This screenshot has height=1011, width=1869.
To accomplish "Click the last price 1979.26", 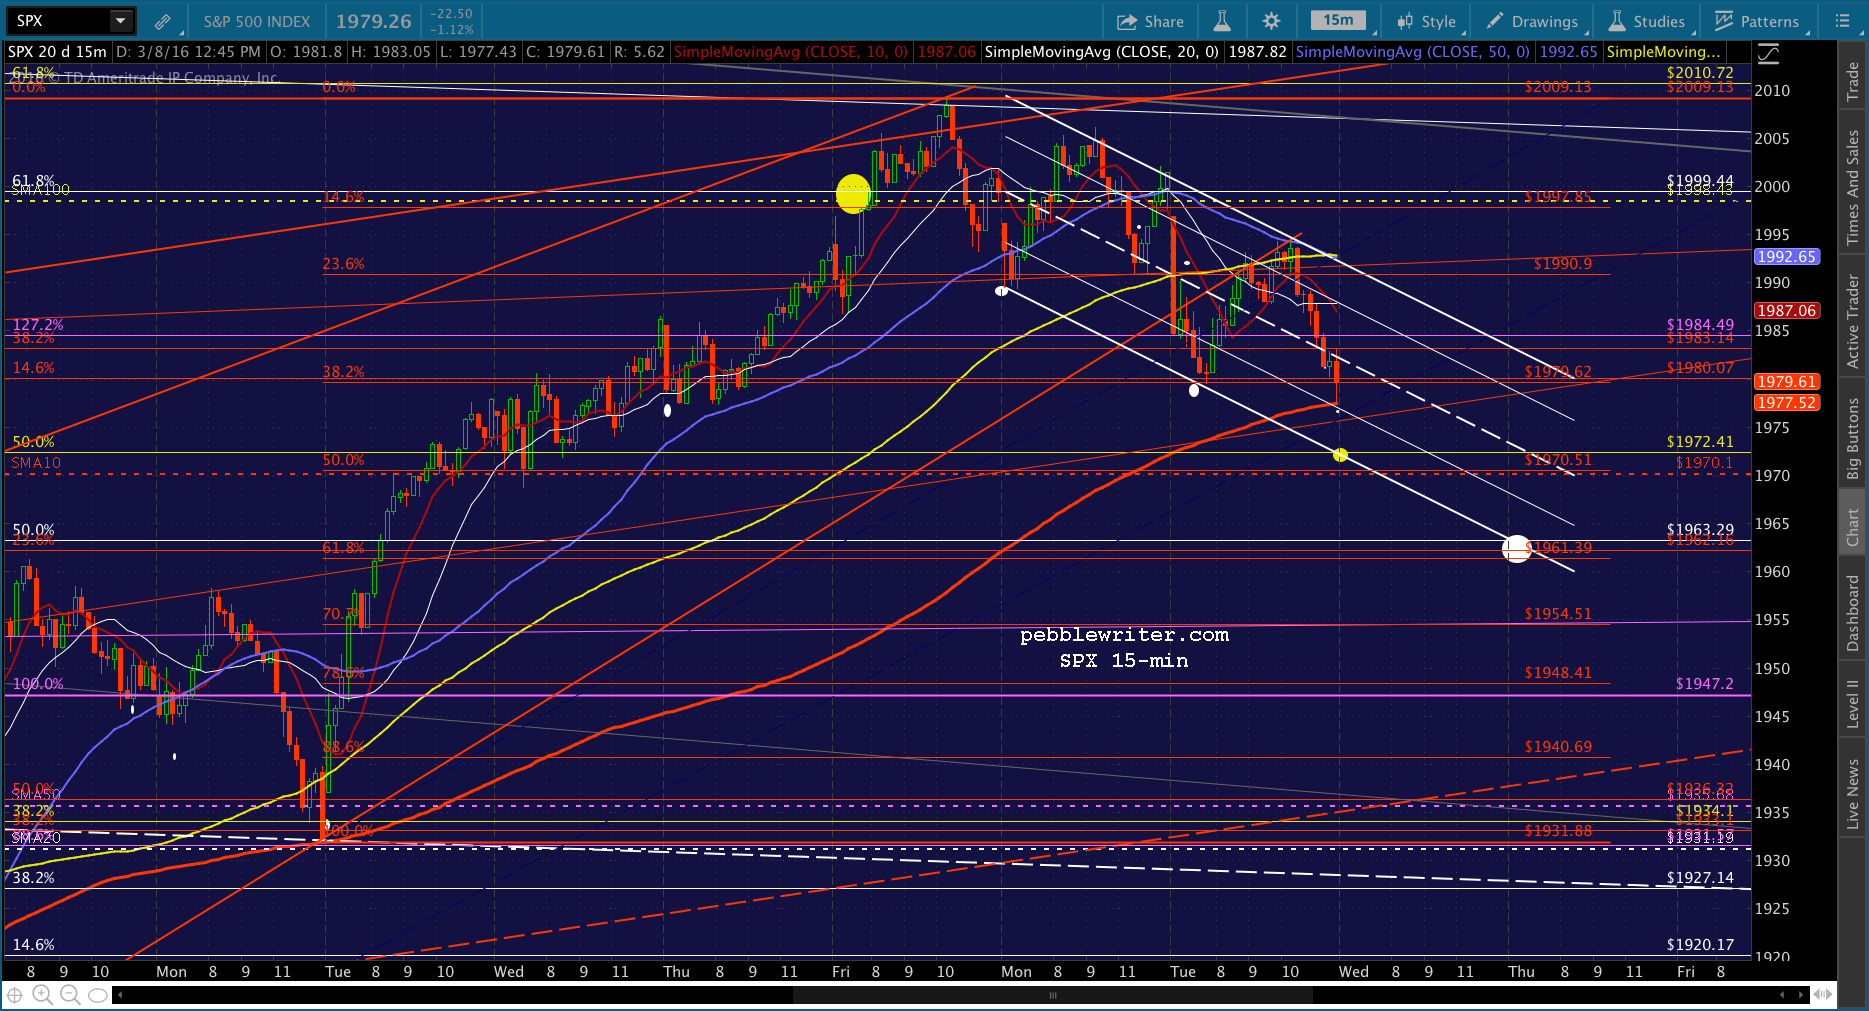I will [373, 21].
